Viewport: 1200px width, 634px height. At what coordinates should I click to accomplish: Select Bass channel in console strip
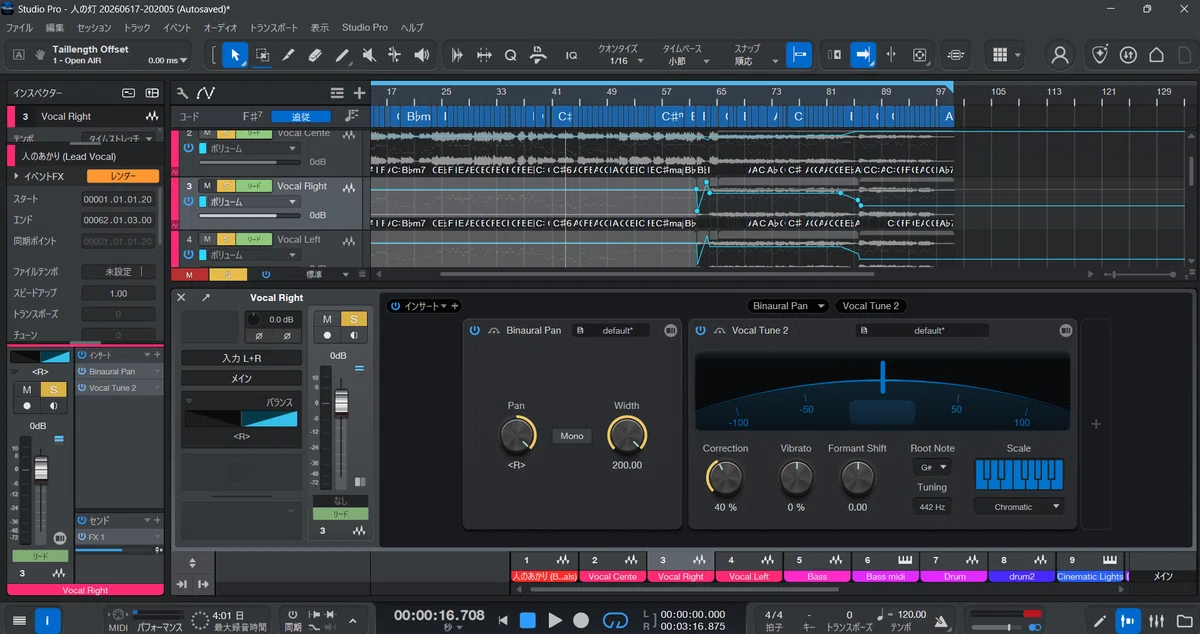click(x=817, y=568)
